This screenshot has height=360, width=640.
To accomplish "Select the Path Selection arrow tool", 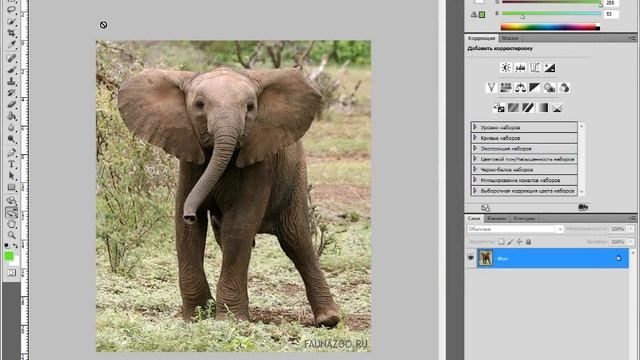I will pos(11,176).
